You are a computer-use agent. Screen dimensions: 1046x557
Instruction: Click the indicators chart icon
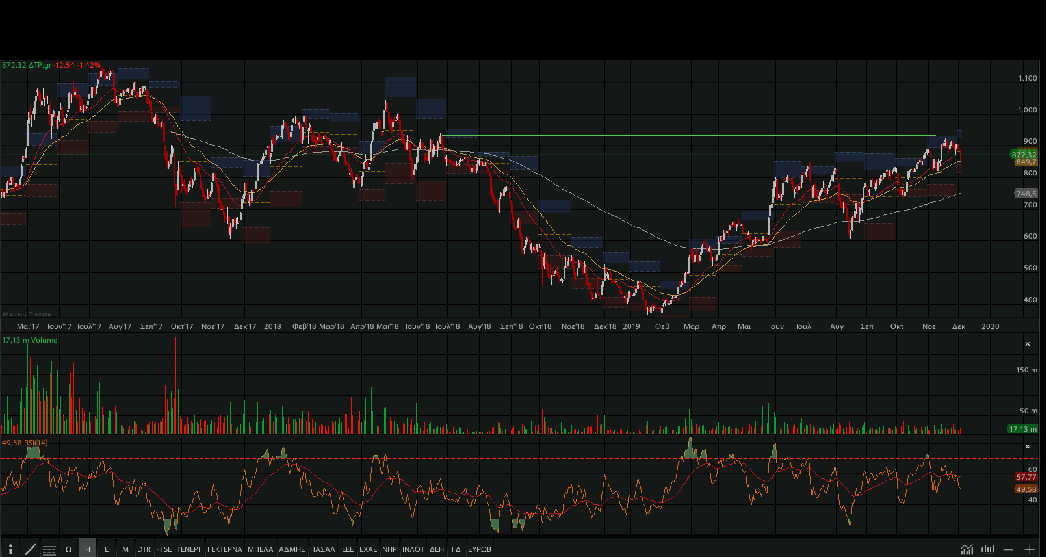[x=967, y=549]
